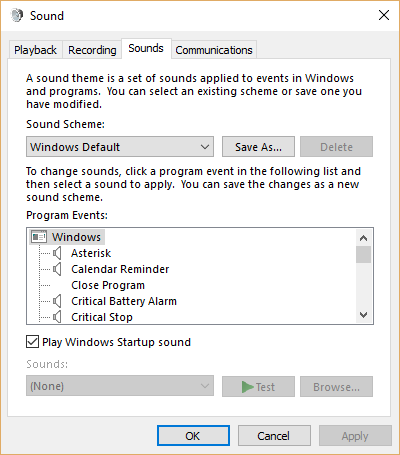Click the Sound dialog title bar icon
The height and width of the screenshot is (455, 400).
click(17, 15)
